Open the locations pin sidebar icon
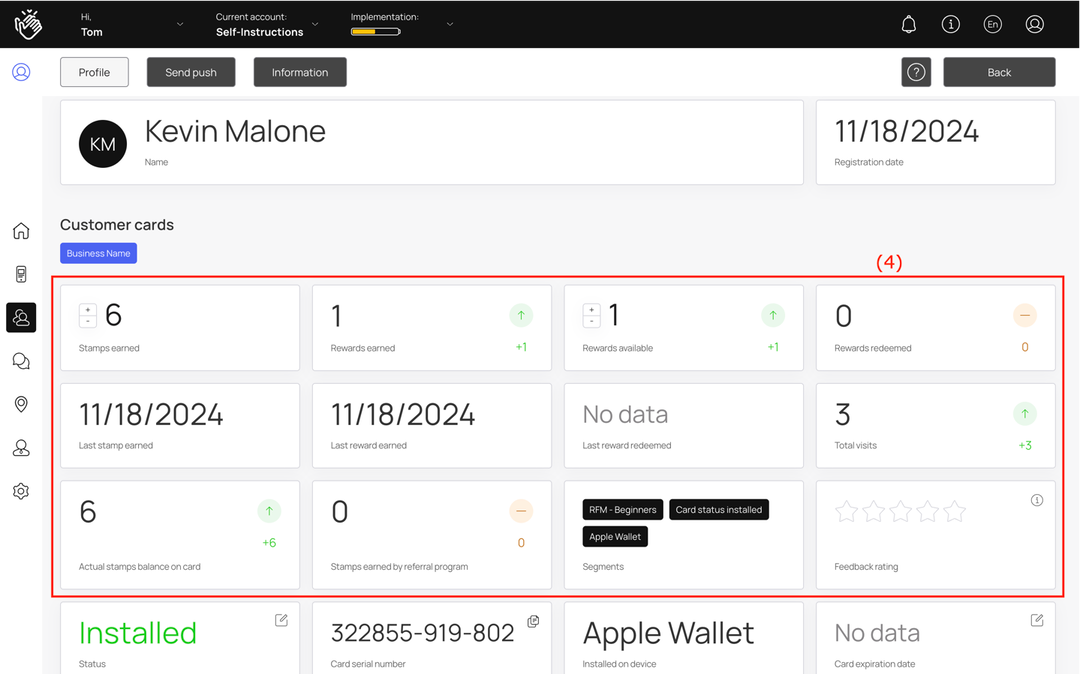 21,404
